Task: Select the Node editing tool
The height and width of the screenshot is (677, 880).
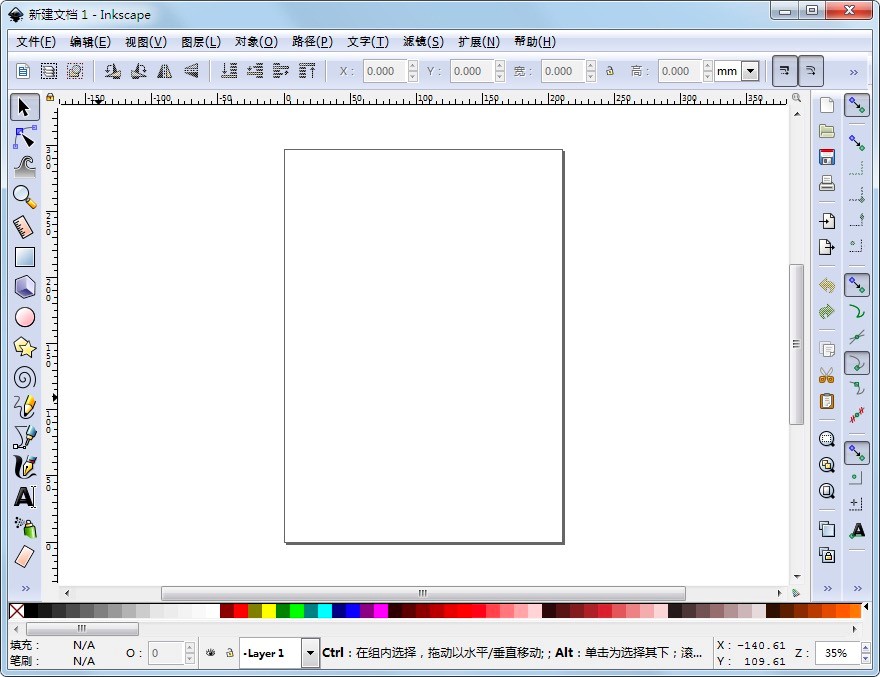Action: pos(25,137)
